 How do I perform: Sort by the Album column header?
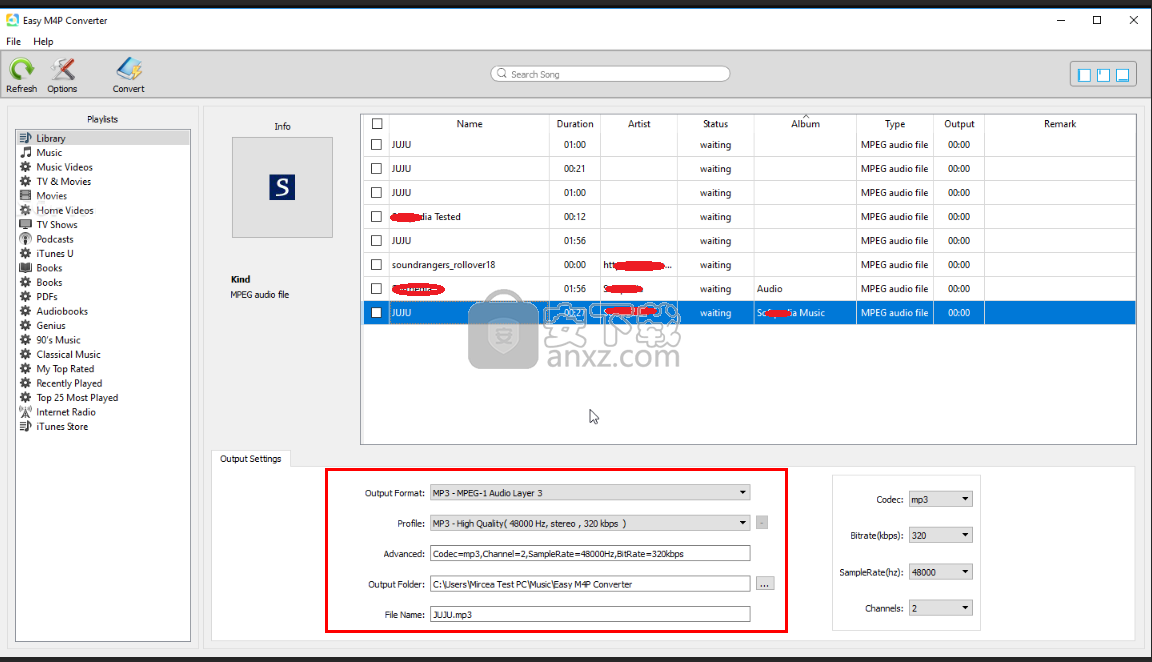(x=805, y=123)
